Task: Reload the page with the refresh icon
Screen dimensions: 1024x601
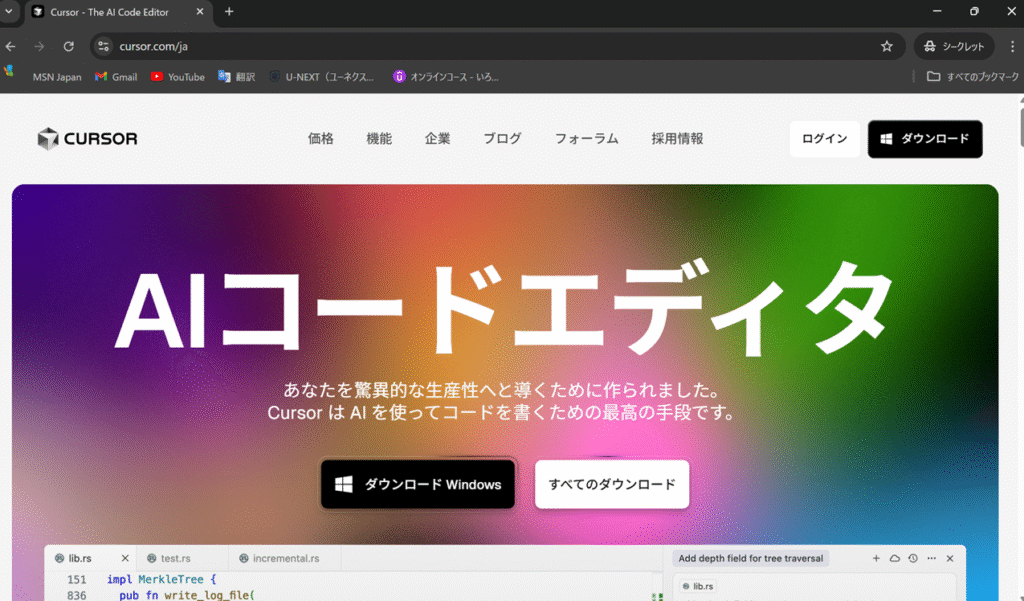Action: (69, 46)
